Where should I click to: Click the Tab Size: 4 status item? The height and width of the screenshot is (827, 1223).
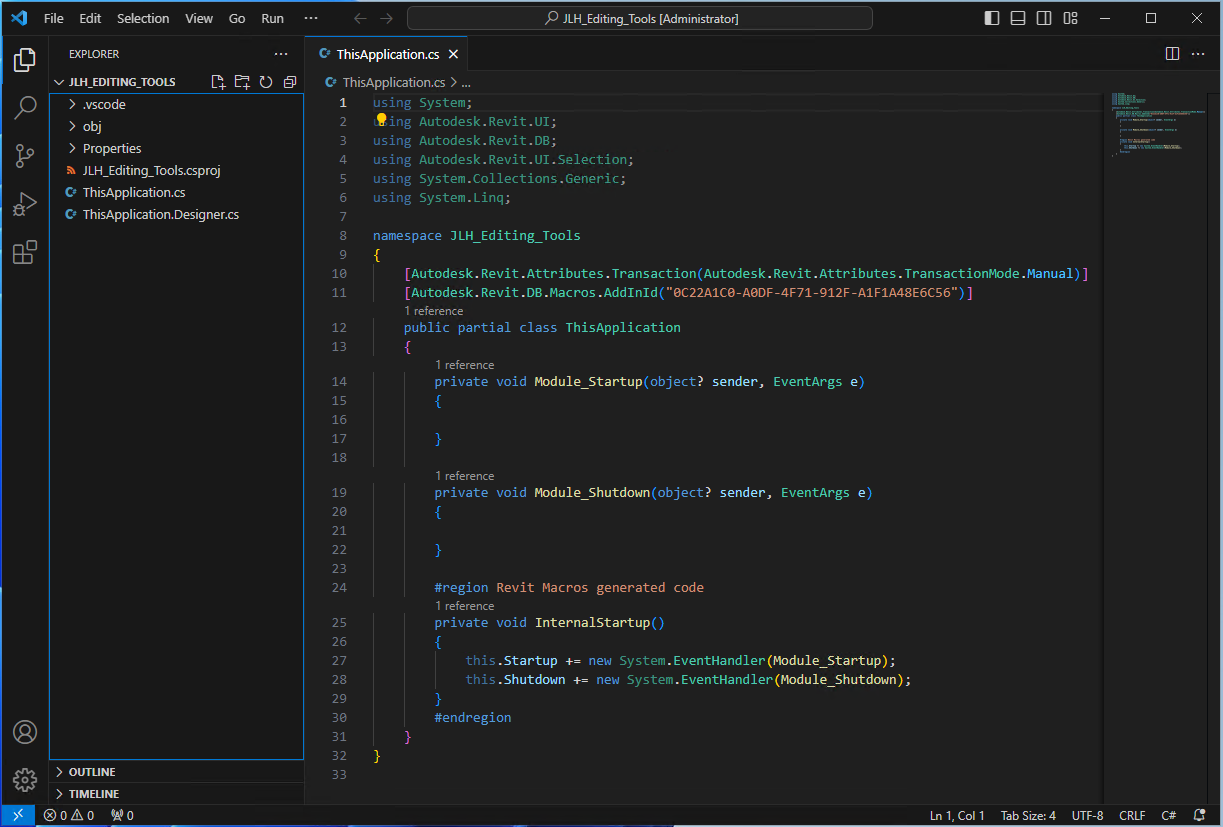[1028, 815]
